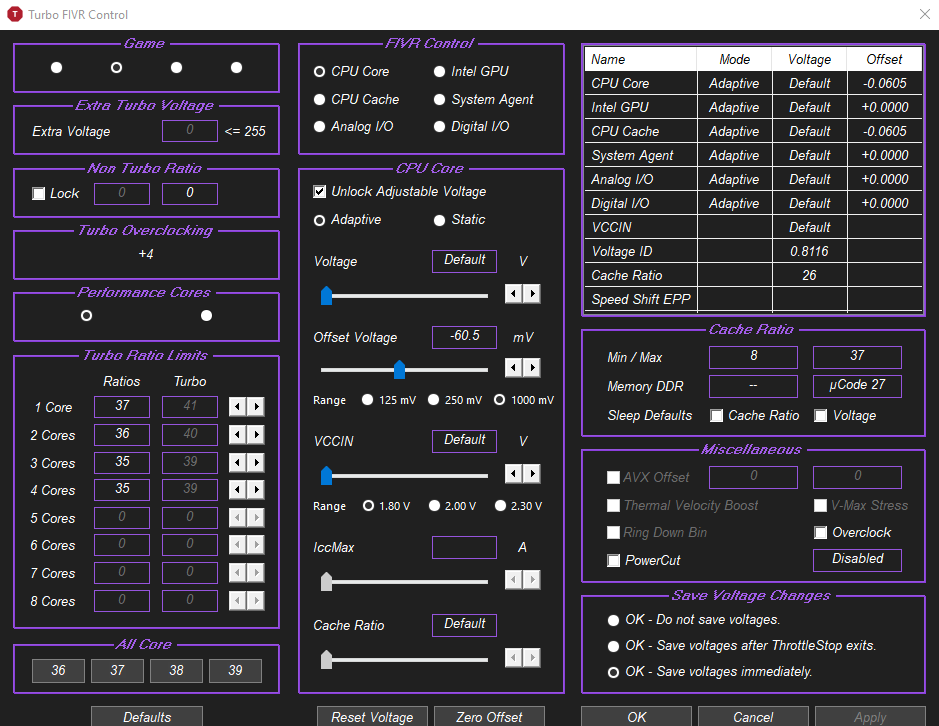This screenshot has width=939, height=726.
Task: Increase 4 Cores turbo ratio with right arrow
Action: coord(256,489)
